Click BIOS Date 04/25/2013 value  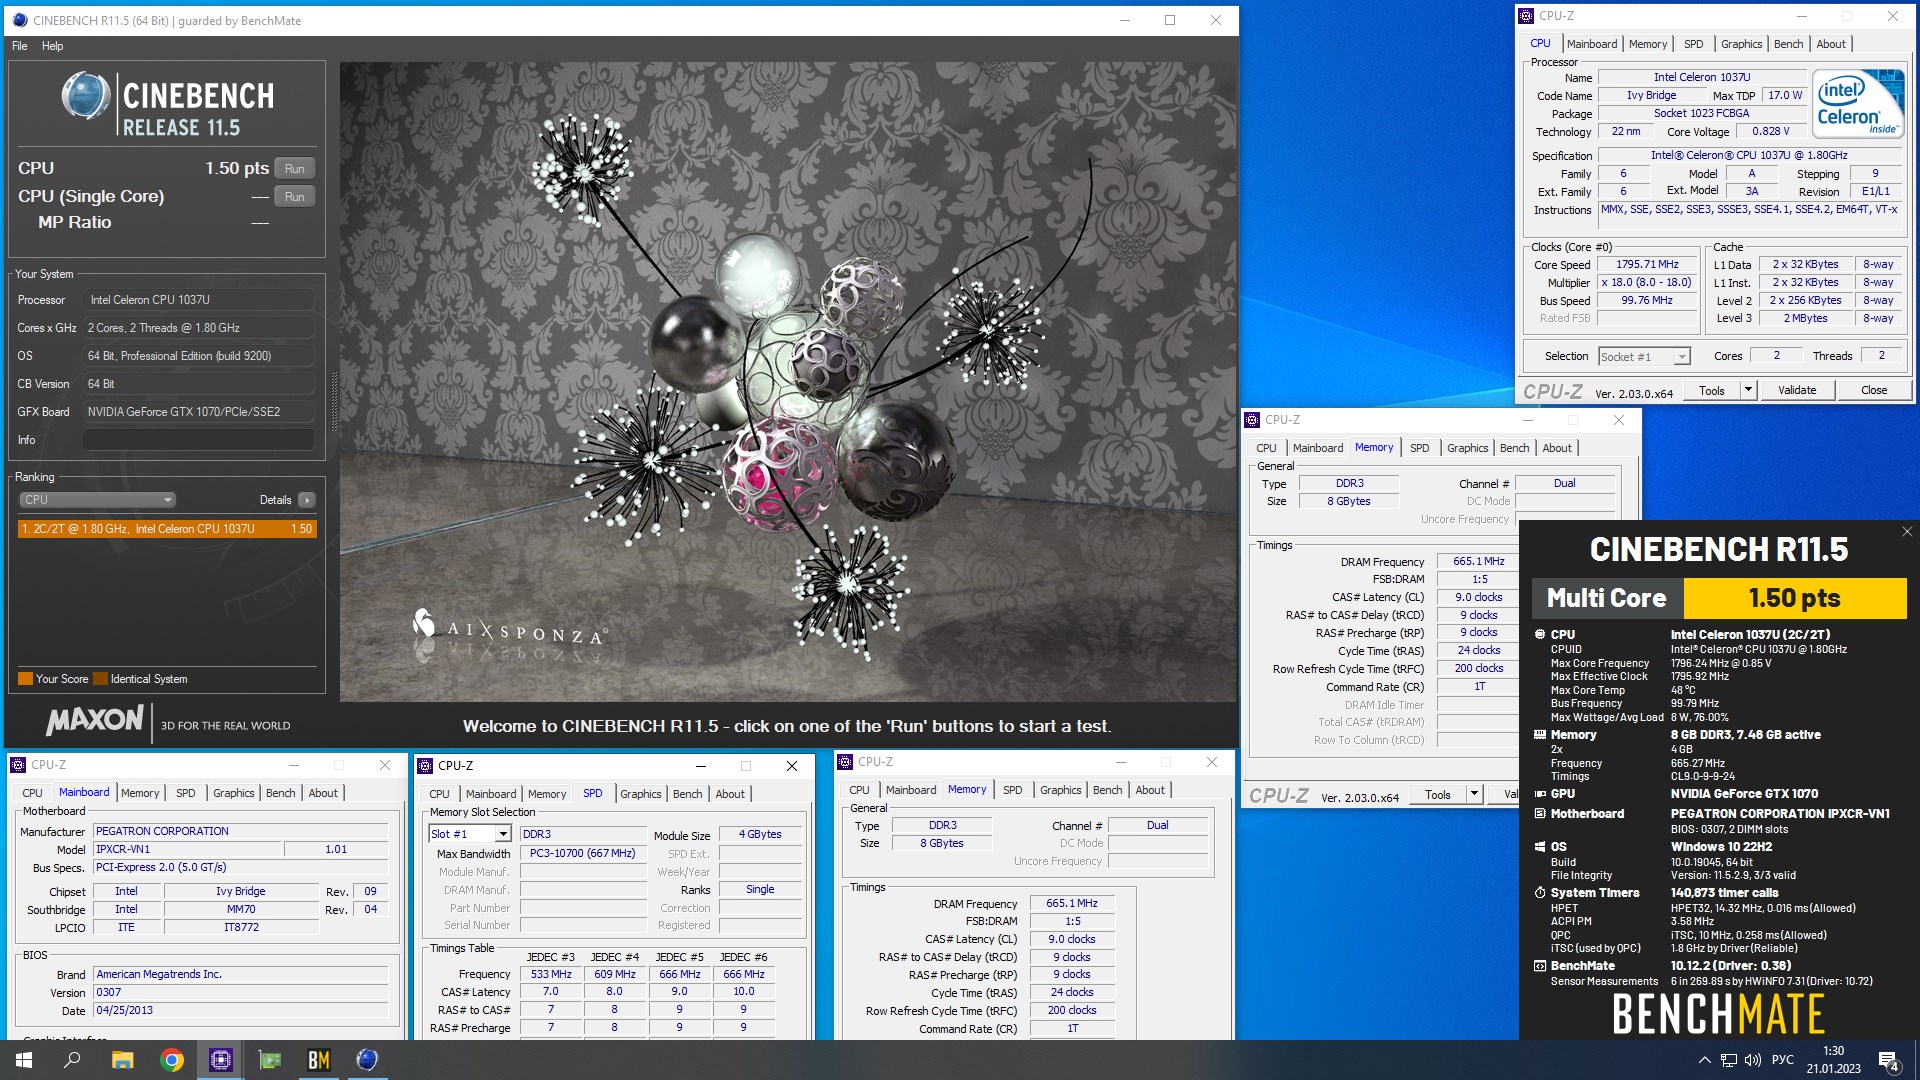pos(241,1011)
